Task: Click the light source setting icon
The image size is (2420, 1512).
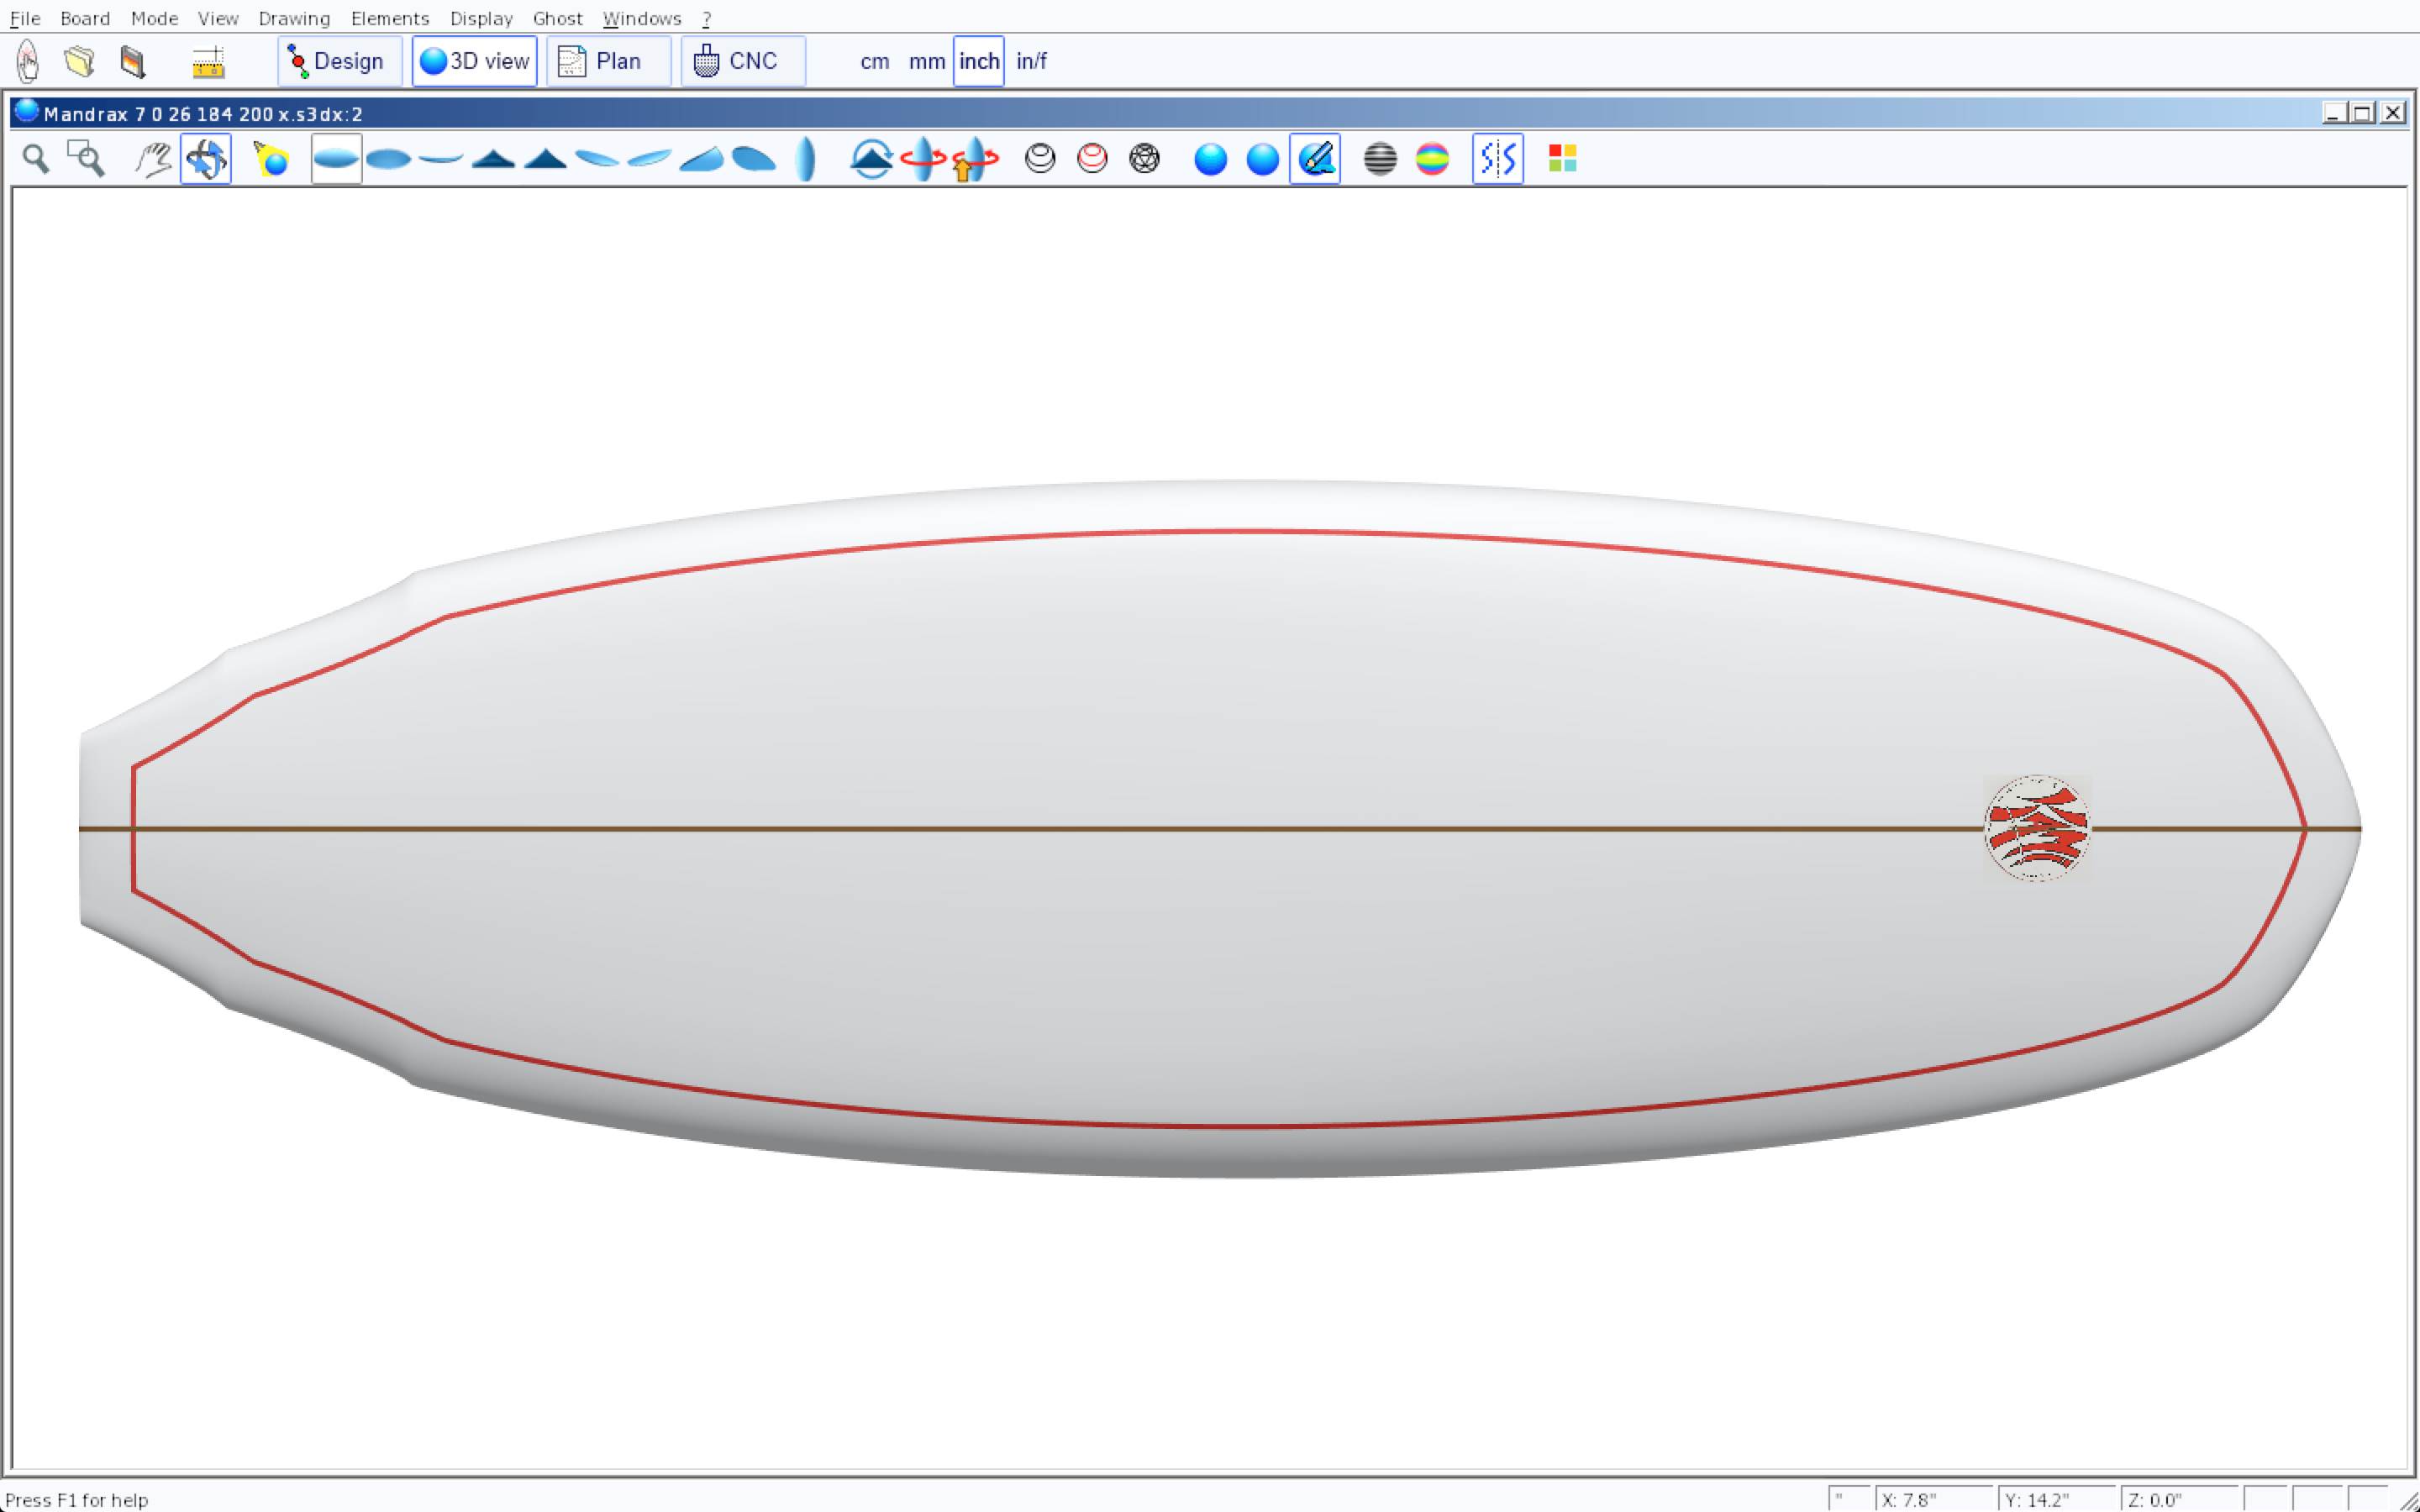Action: click(271, 159)
